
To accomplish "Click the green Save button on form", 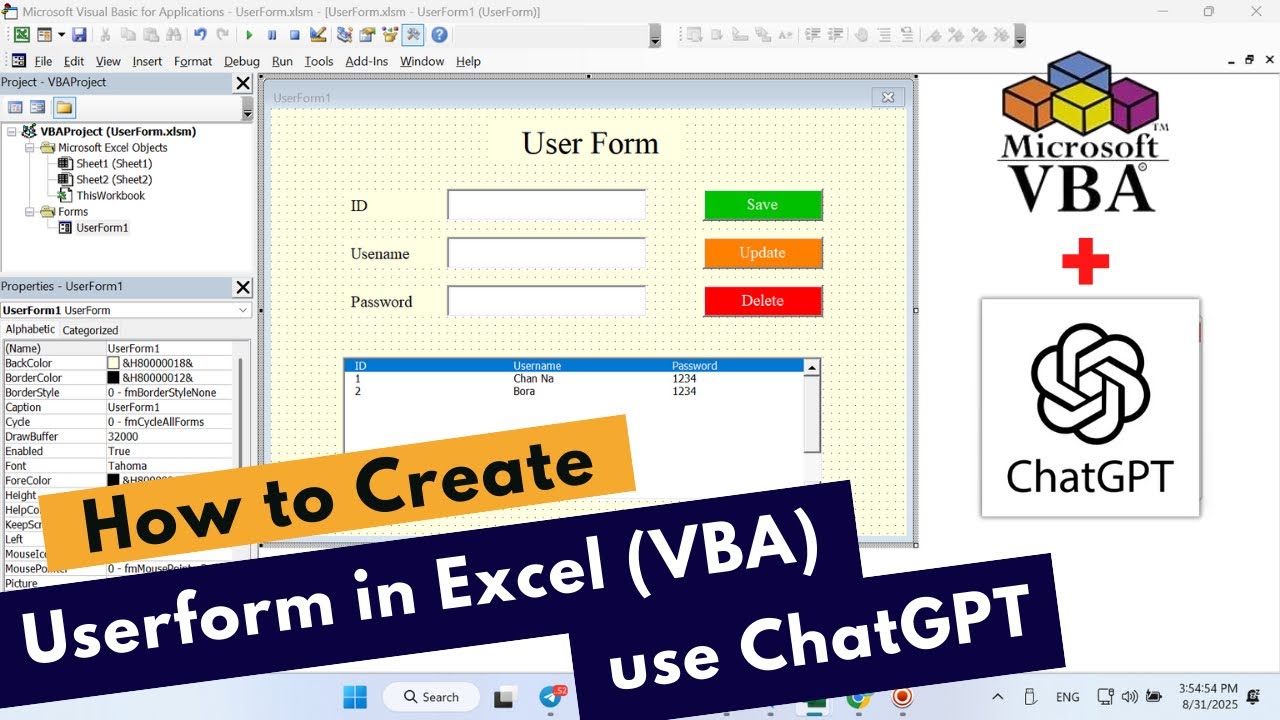I will 763,205.
